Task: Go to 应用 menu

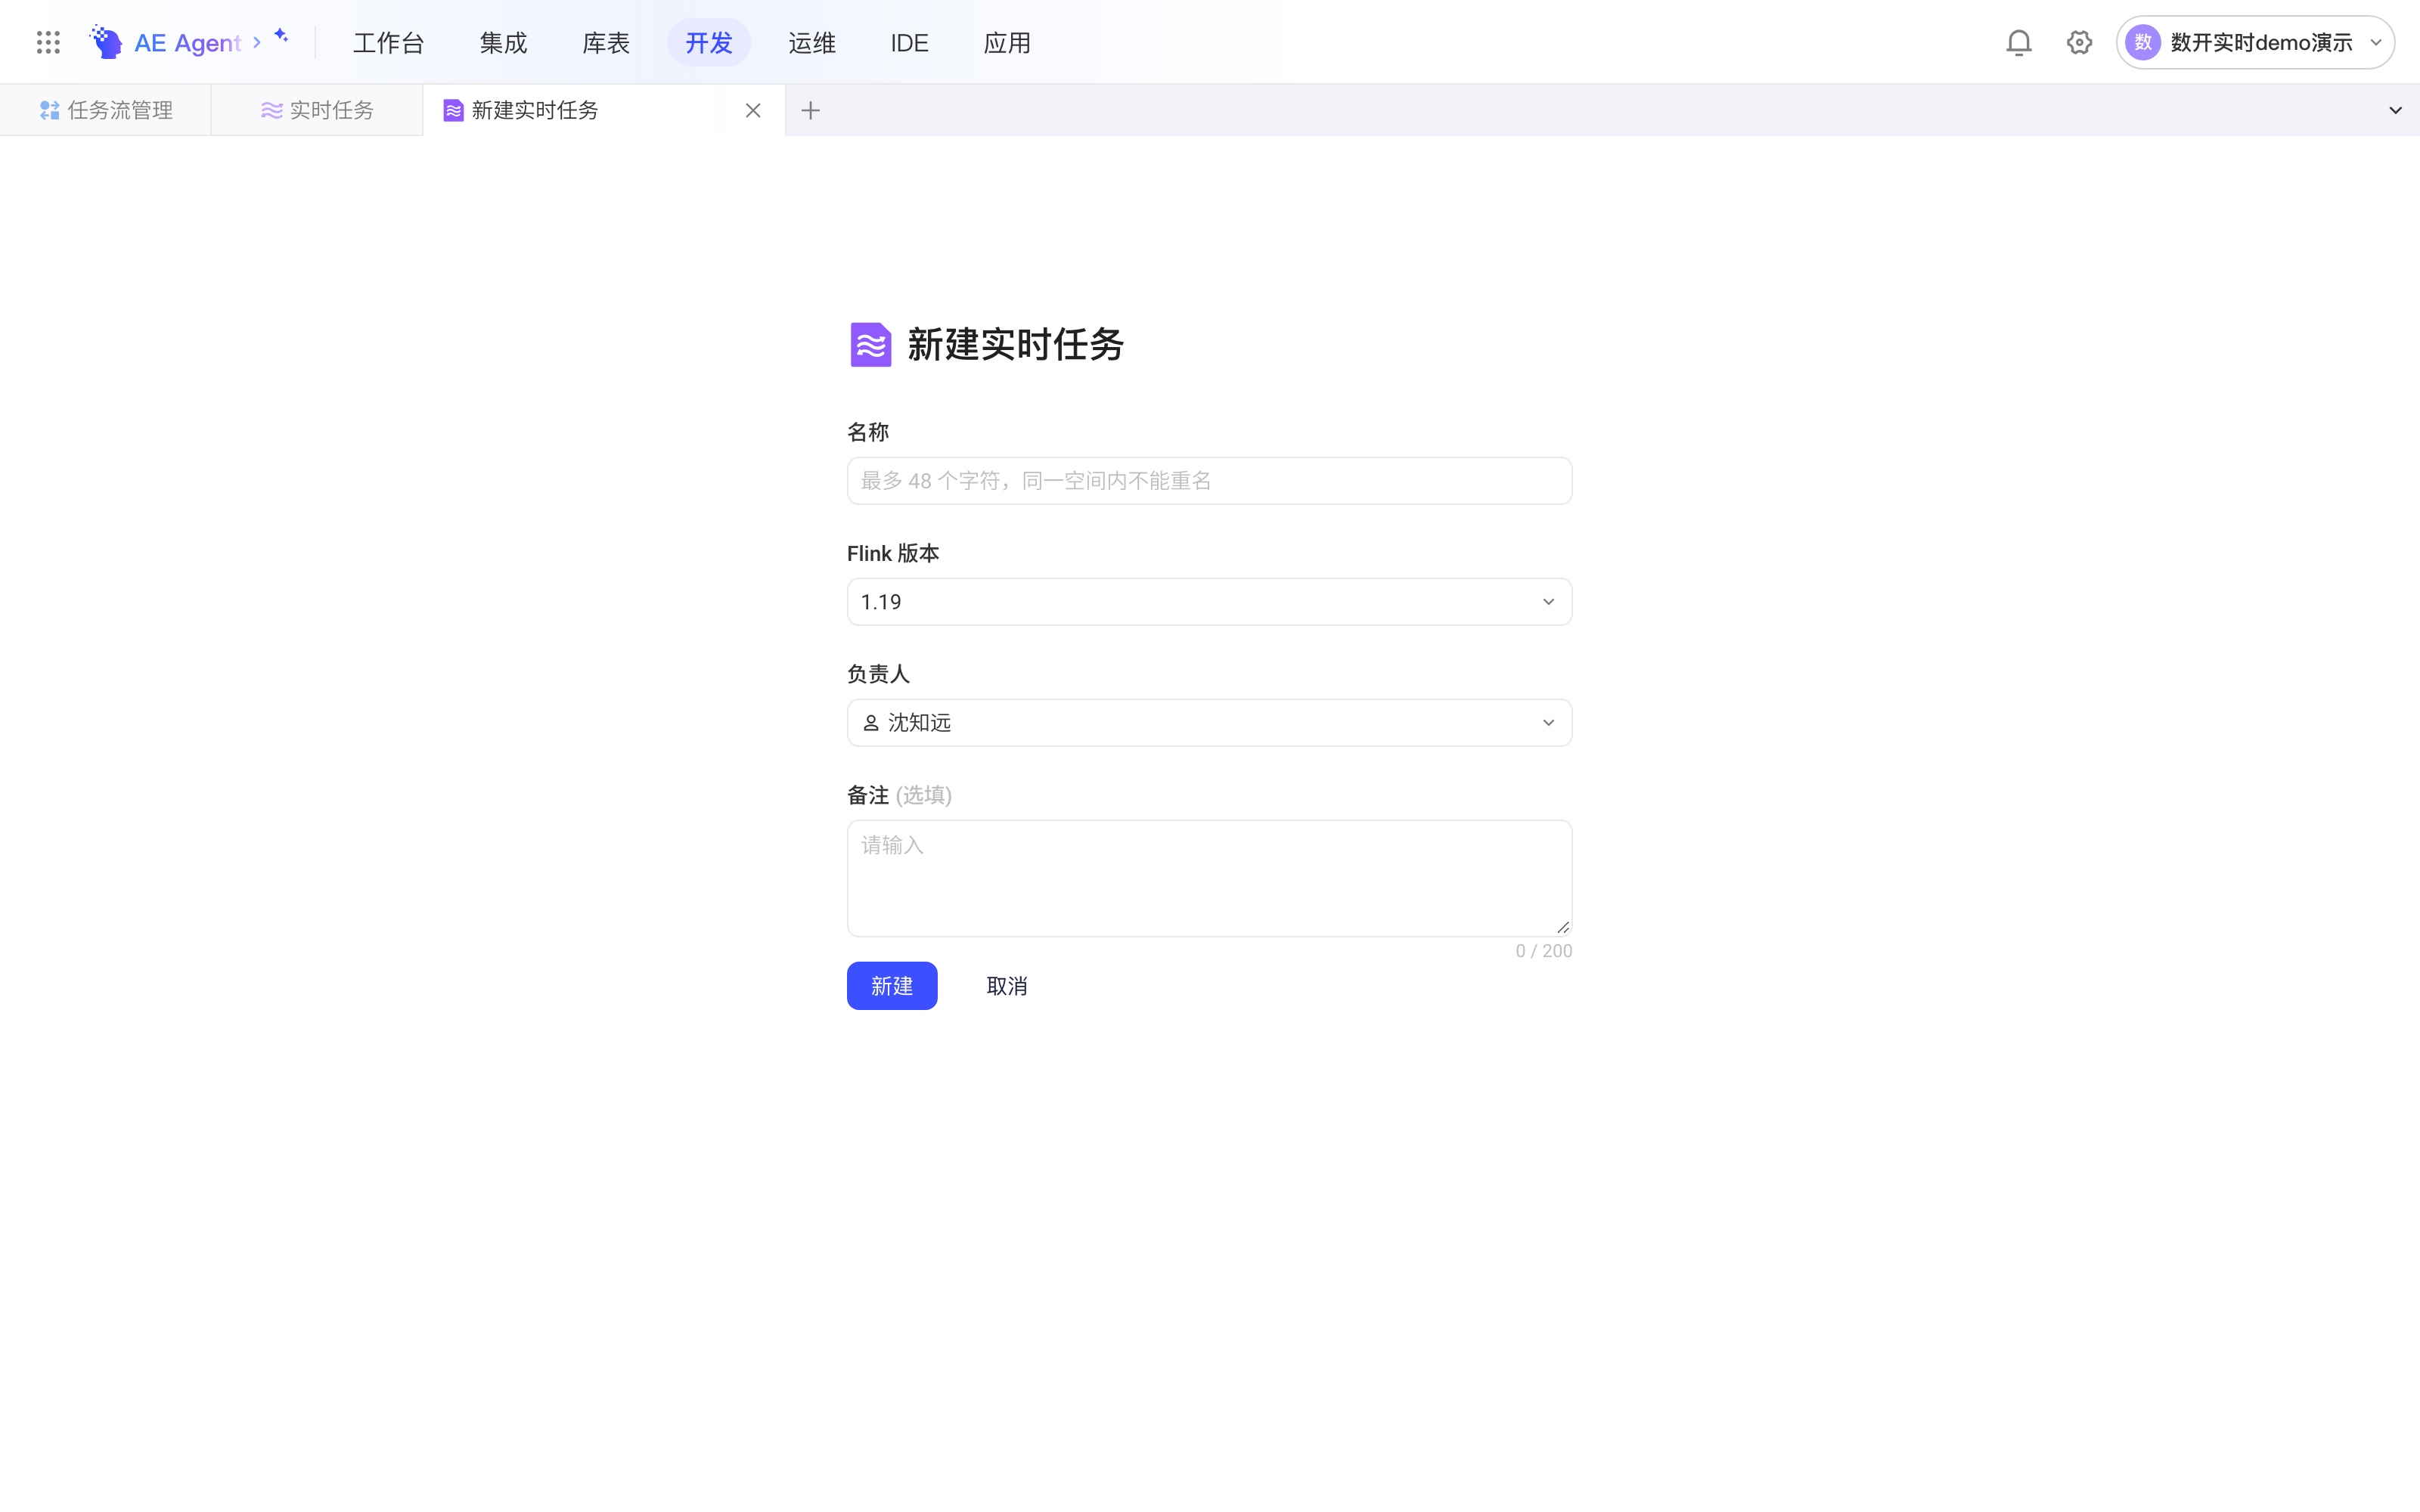Action: 1007,42
